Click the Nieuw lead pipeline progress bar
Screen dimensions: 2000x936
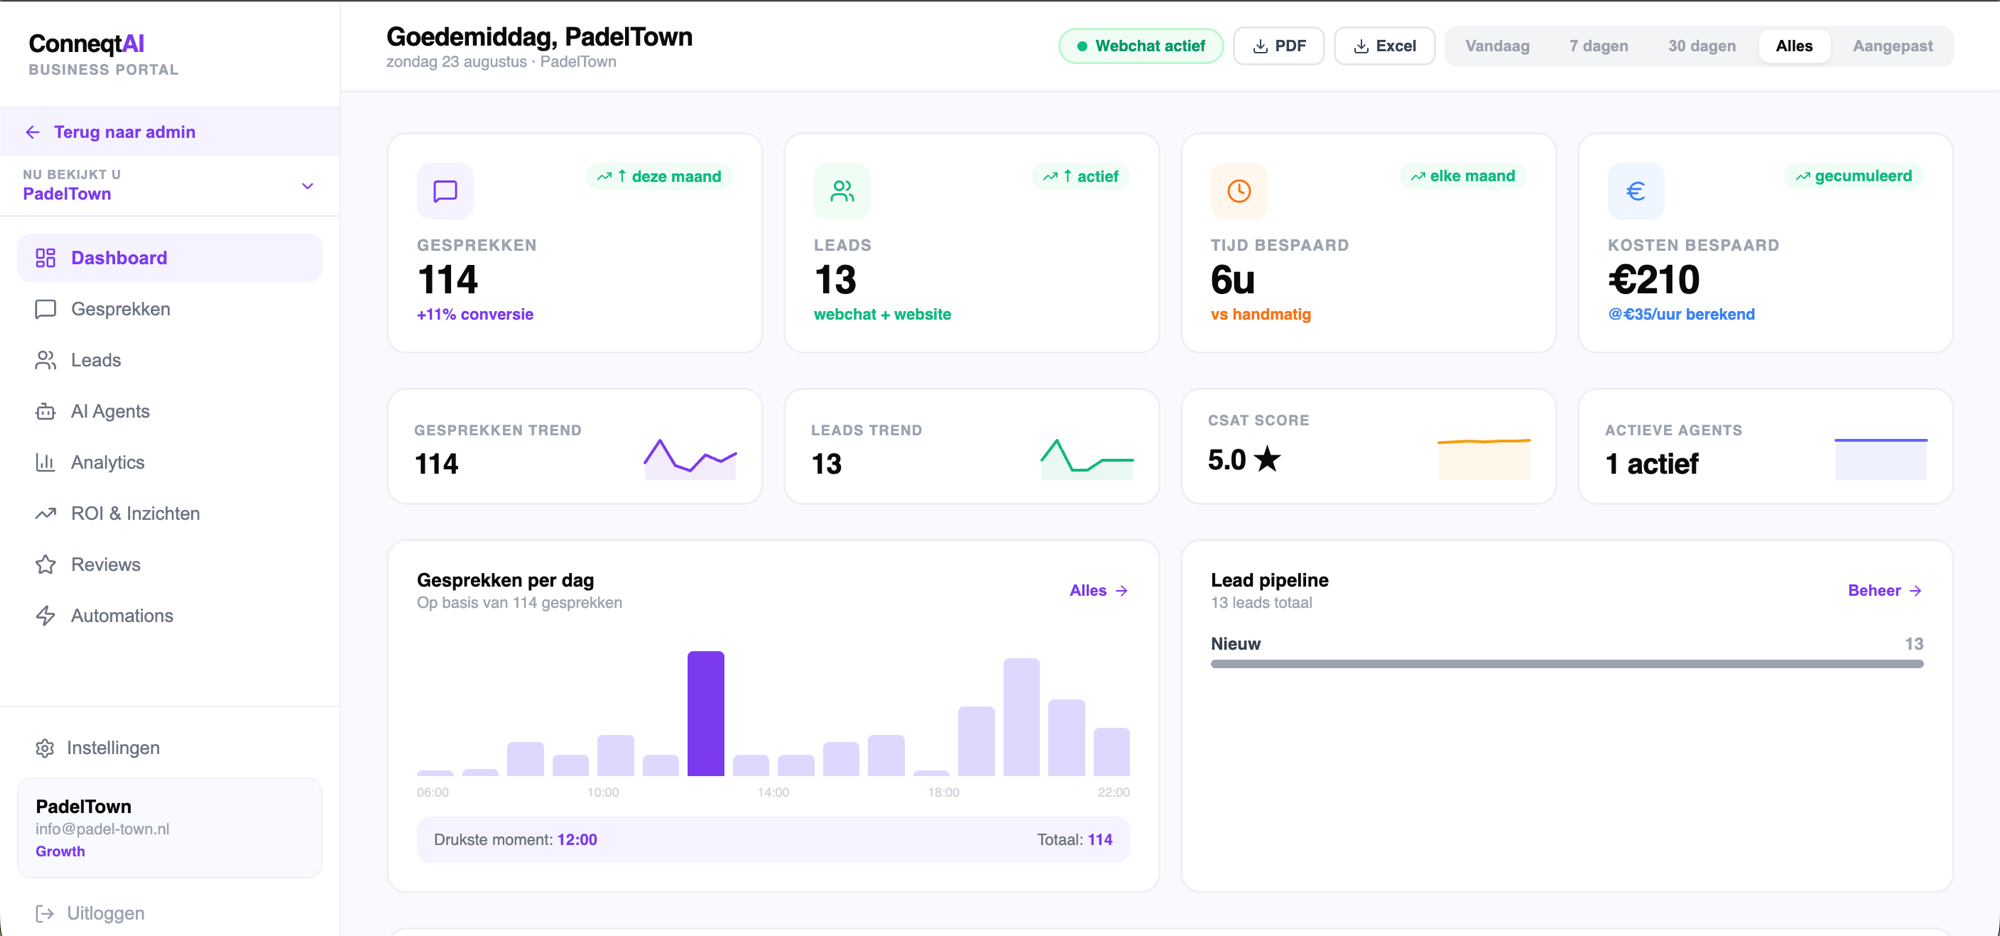(1567, 663)
